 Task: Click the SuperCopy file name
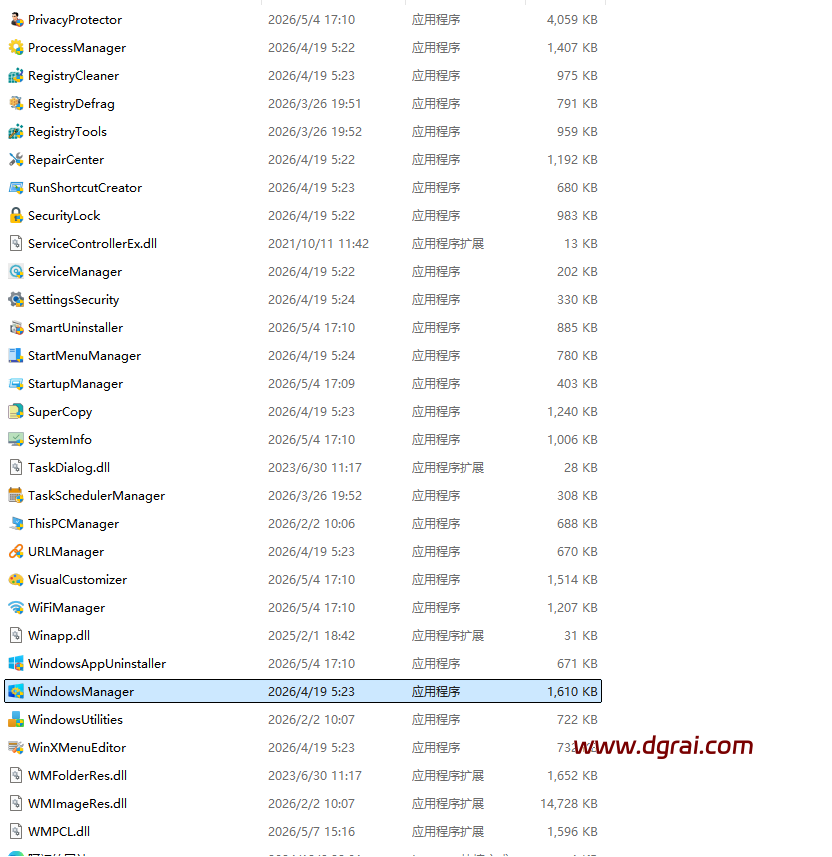[60, 412]
